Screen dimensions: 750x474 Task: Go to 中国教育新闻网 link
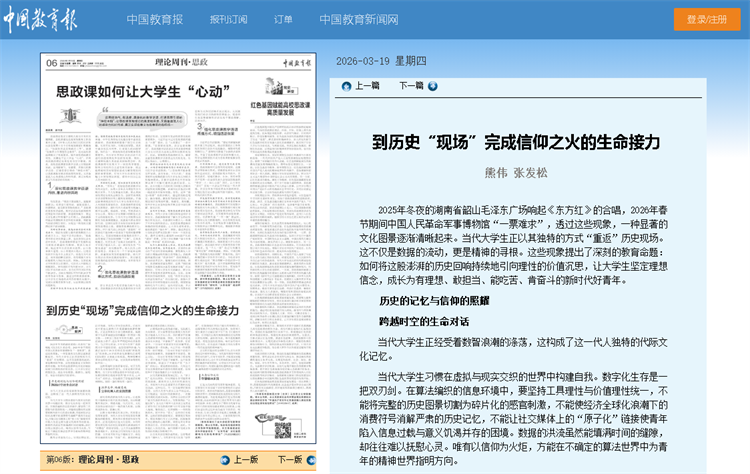point(359,20)
